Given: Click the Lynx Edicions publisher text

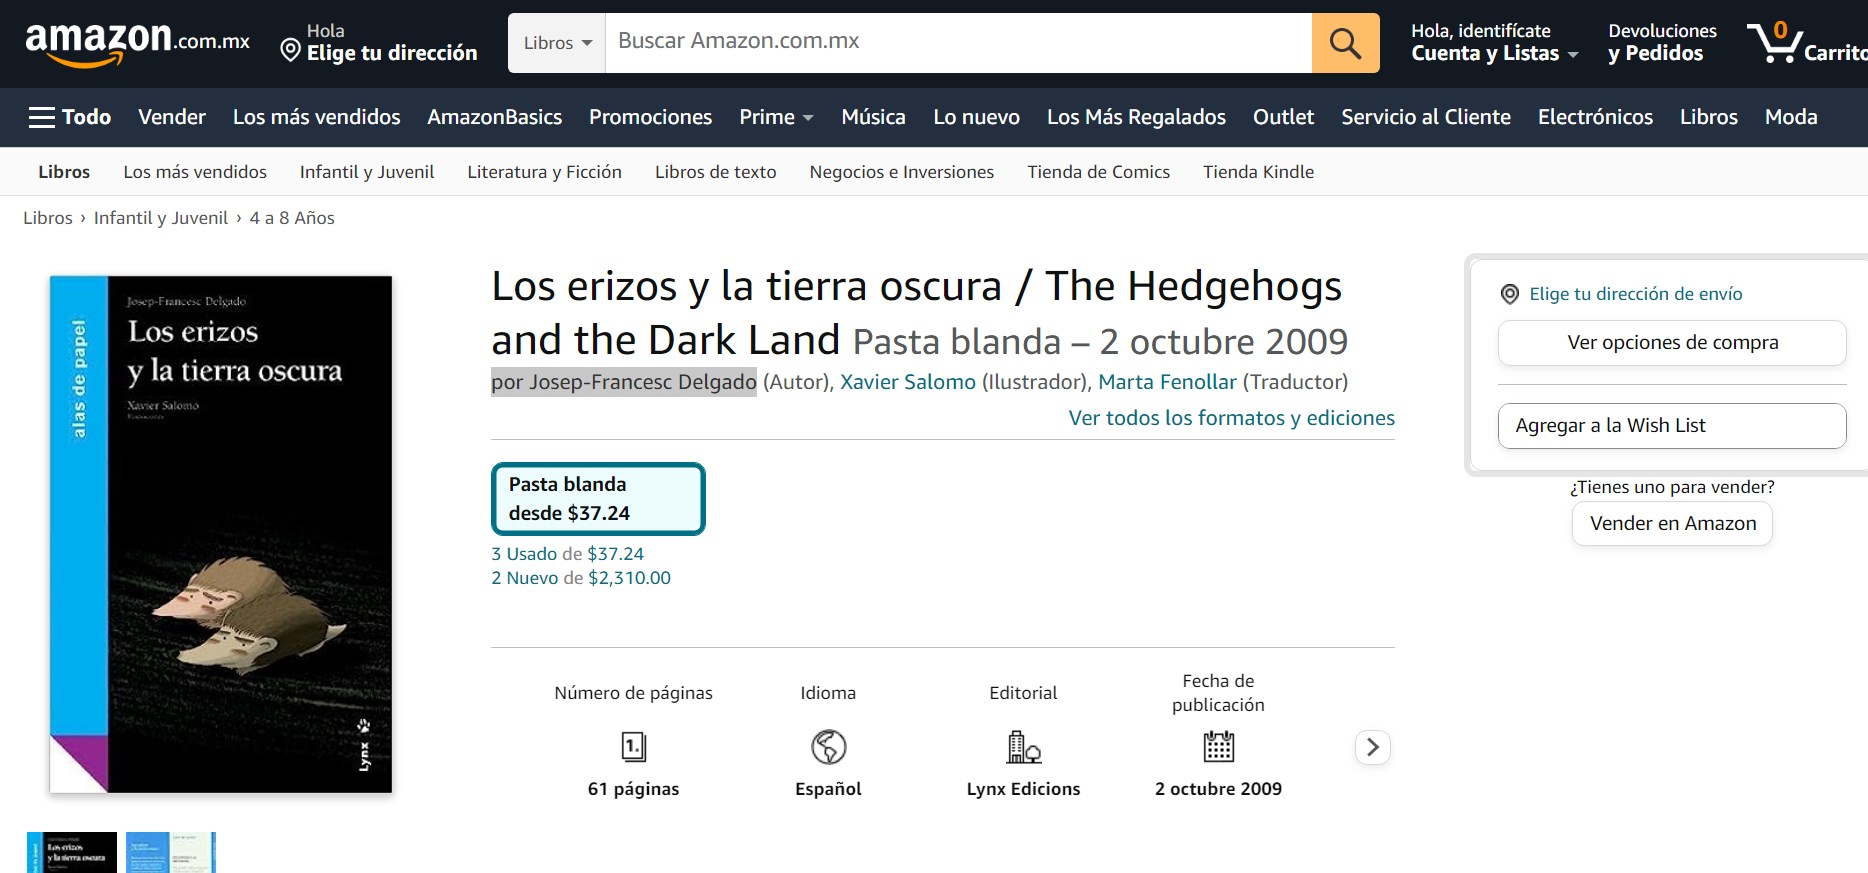Looking at the screenshot, I should (1023, 789).
